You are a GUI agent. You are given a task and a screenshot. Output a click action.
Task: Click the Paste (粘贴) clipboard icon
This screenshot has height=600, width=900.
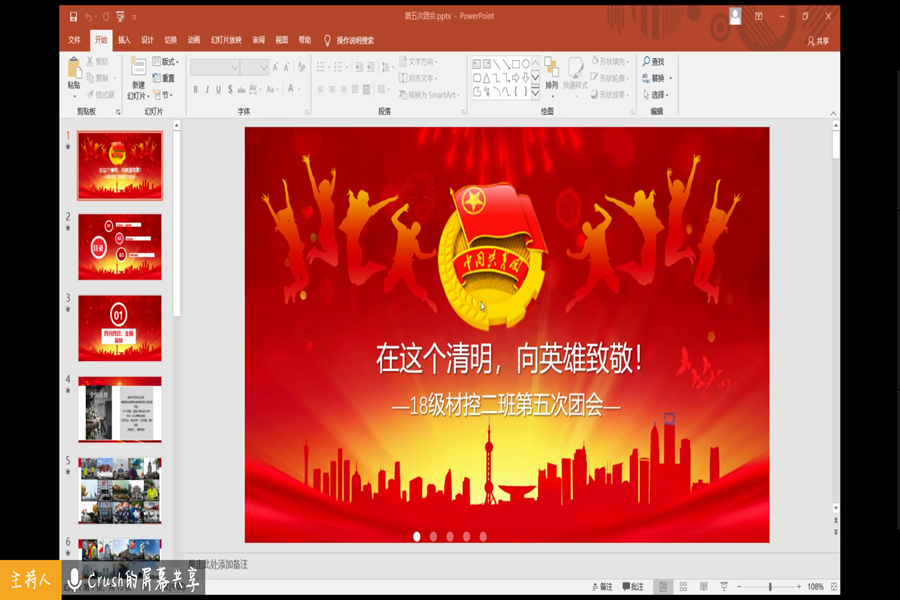[x=74, y=68]
